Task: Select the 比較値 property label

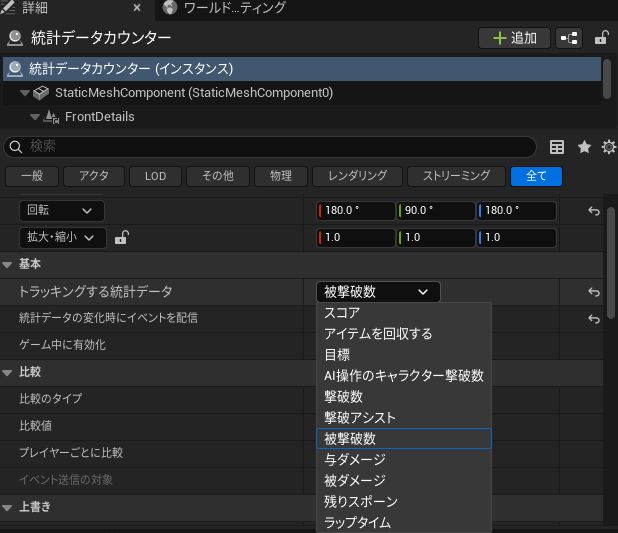Action: pos(35,426)
